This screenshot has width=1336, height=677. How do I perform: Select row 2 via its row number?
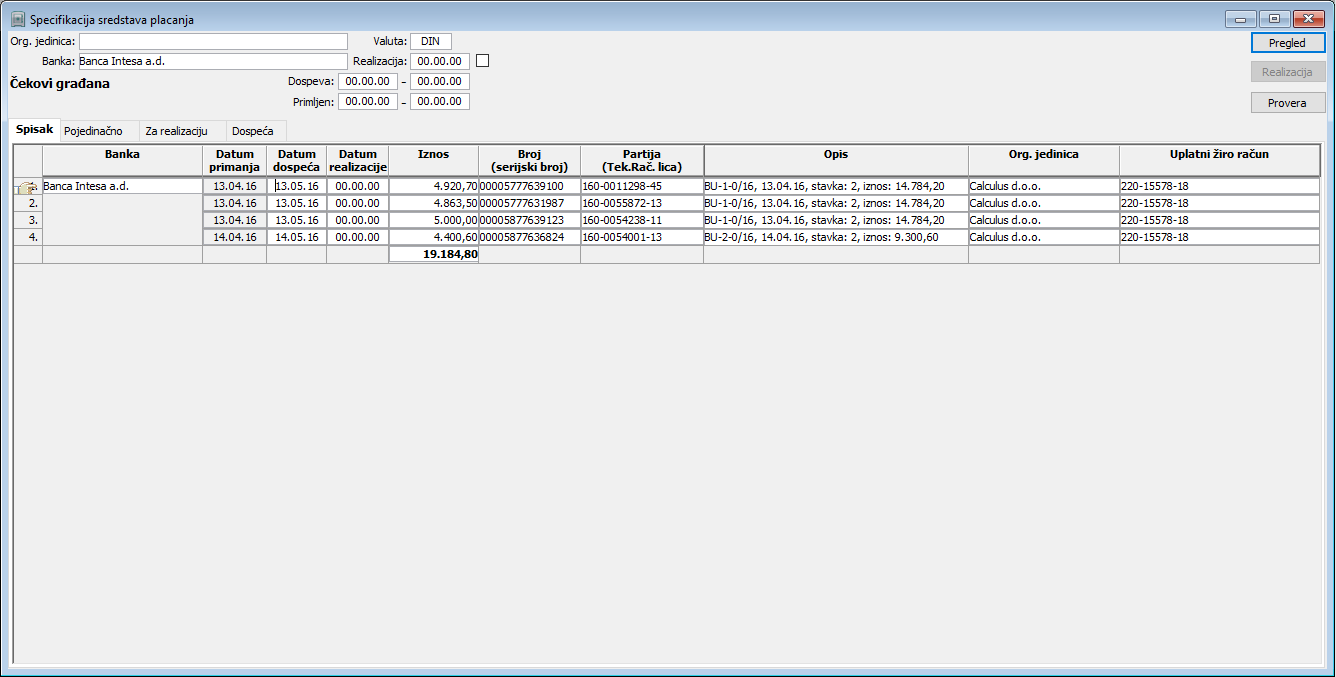[x=27, y=203]
